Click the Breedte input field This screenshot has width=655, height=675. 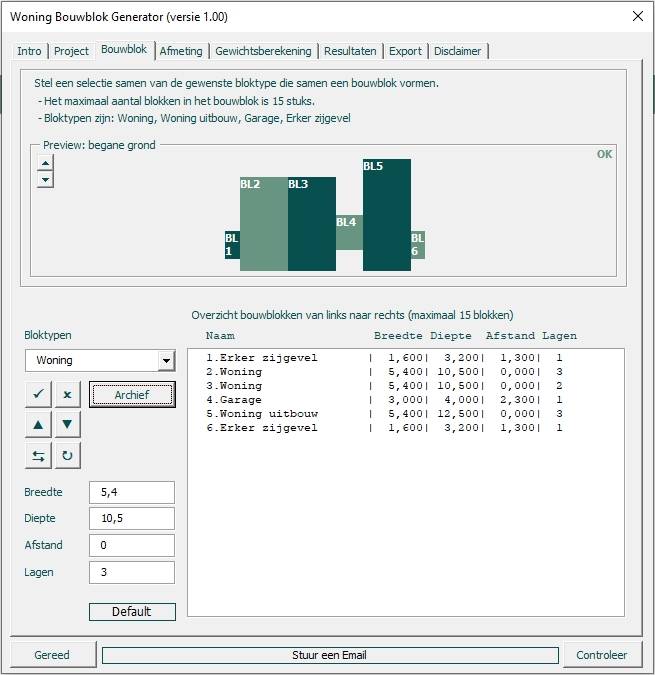point(132,492)
